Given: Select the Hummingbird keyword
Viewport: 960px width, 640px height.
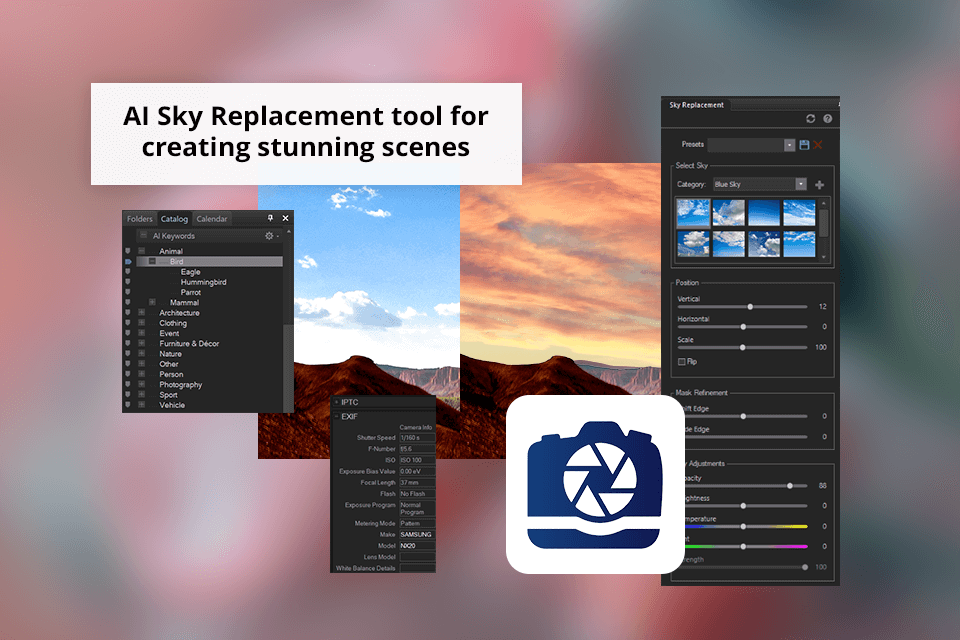Looking at the screenshot, I should click(x=203, y=282).
